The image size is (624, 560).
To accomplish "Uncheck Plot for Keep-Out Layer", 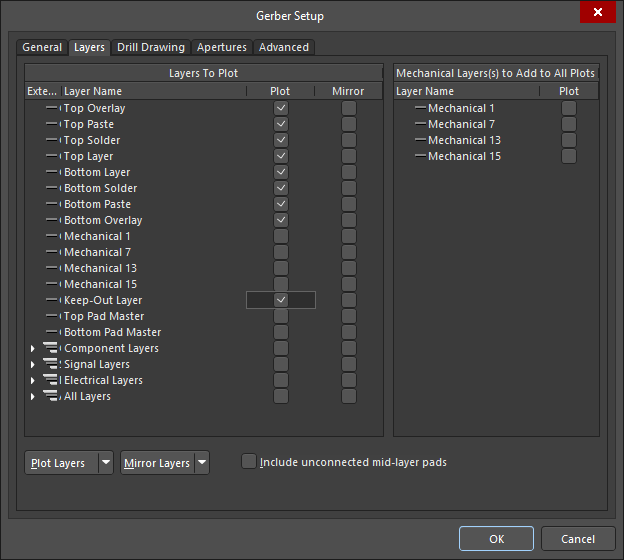I will (281, 300).
